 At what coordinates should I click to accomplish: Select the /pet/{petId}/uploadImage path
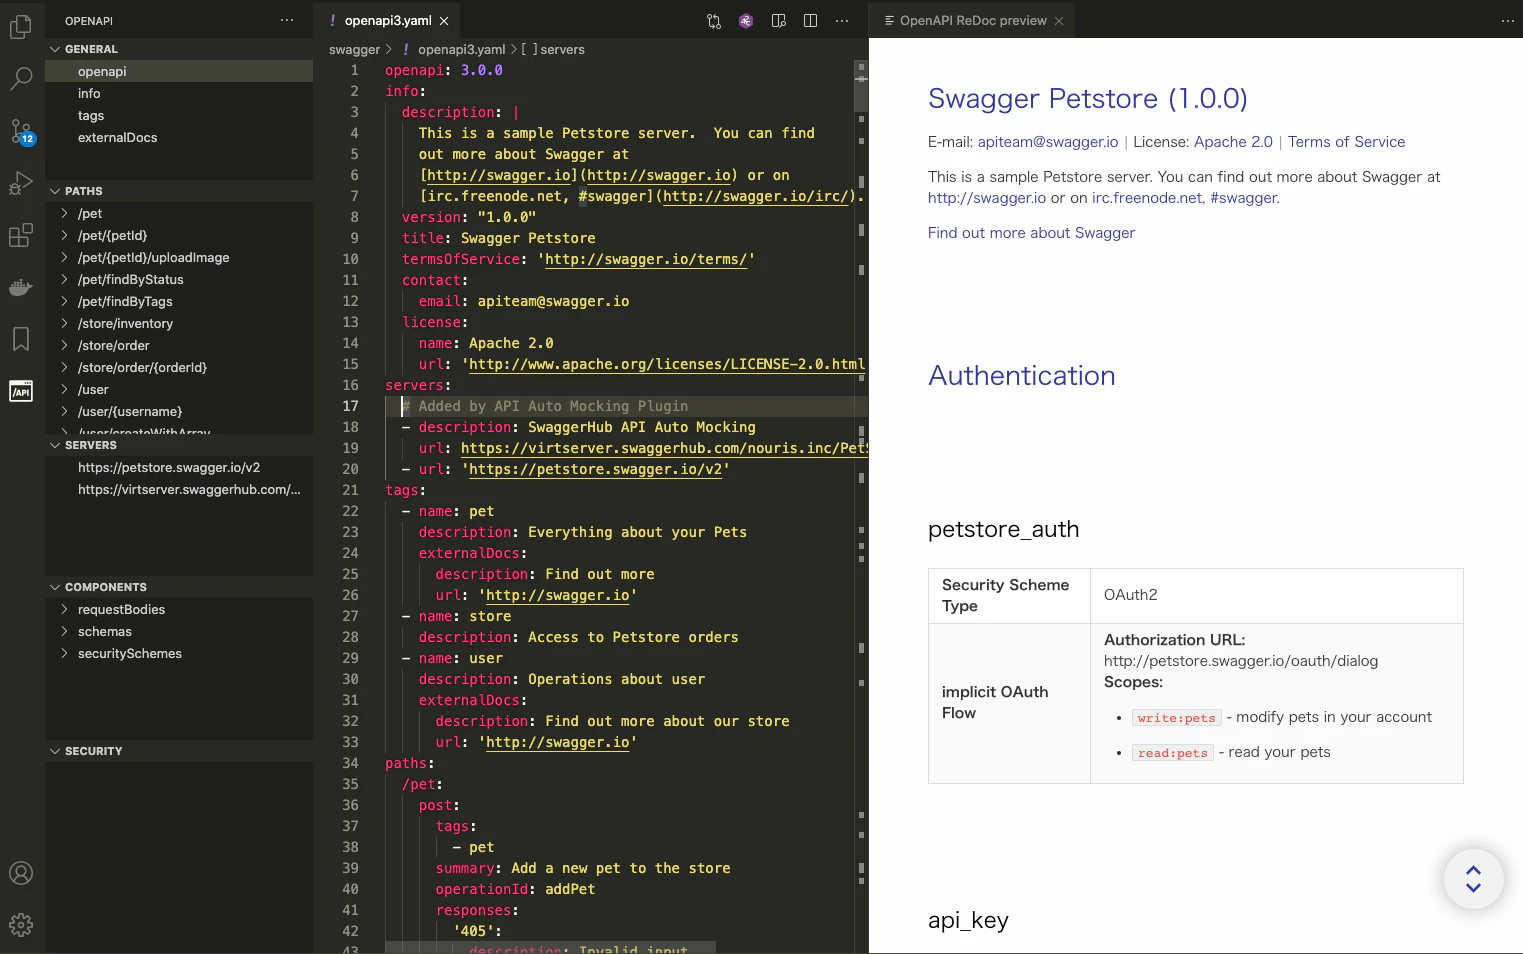coord(179,257)
